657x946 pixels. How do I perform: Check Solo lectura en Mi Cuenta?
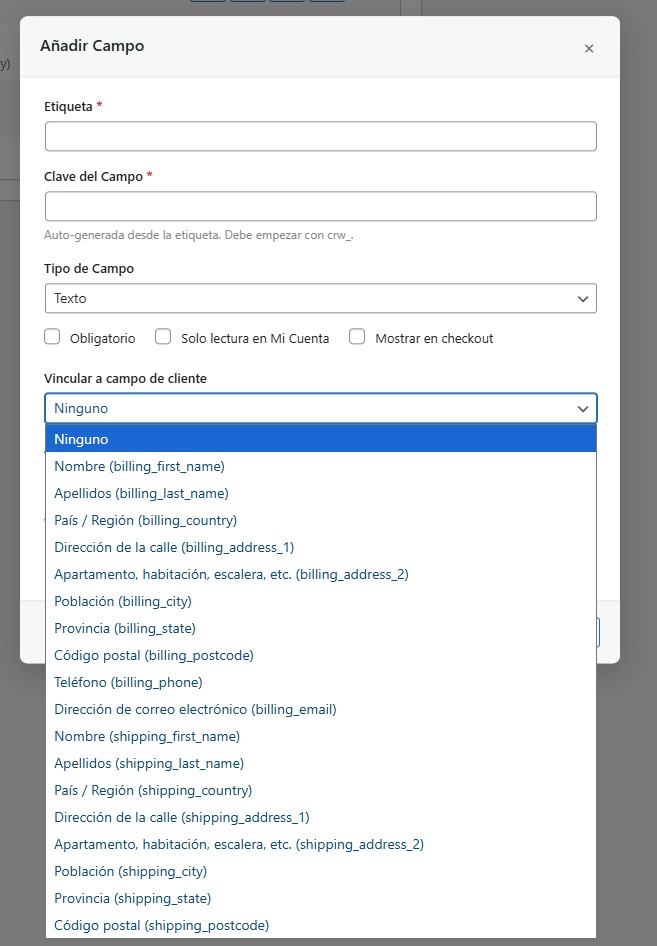click(163, 338)
